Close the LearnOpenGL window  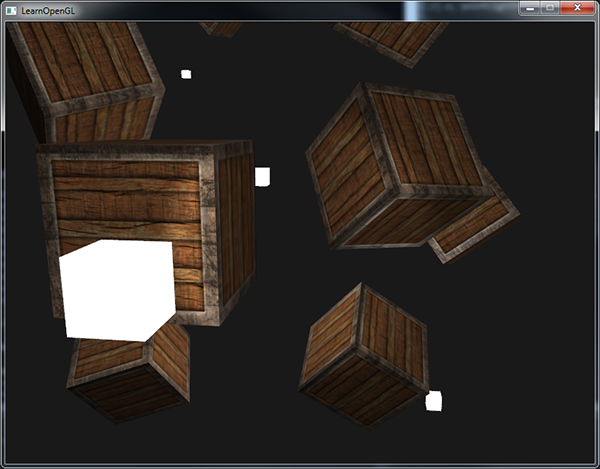click(x=580, y=8)
